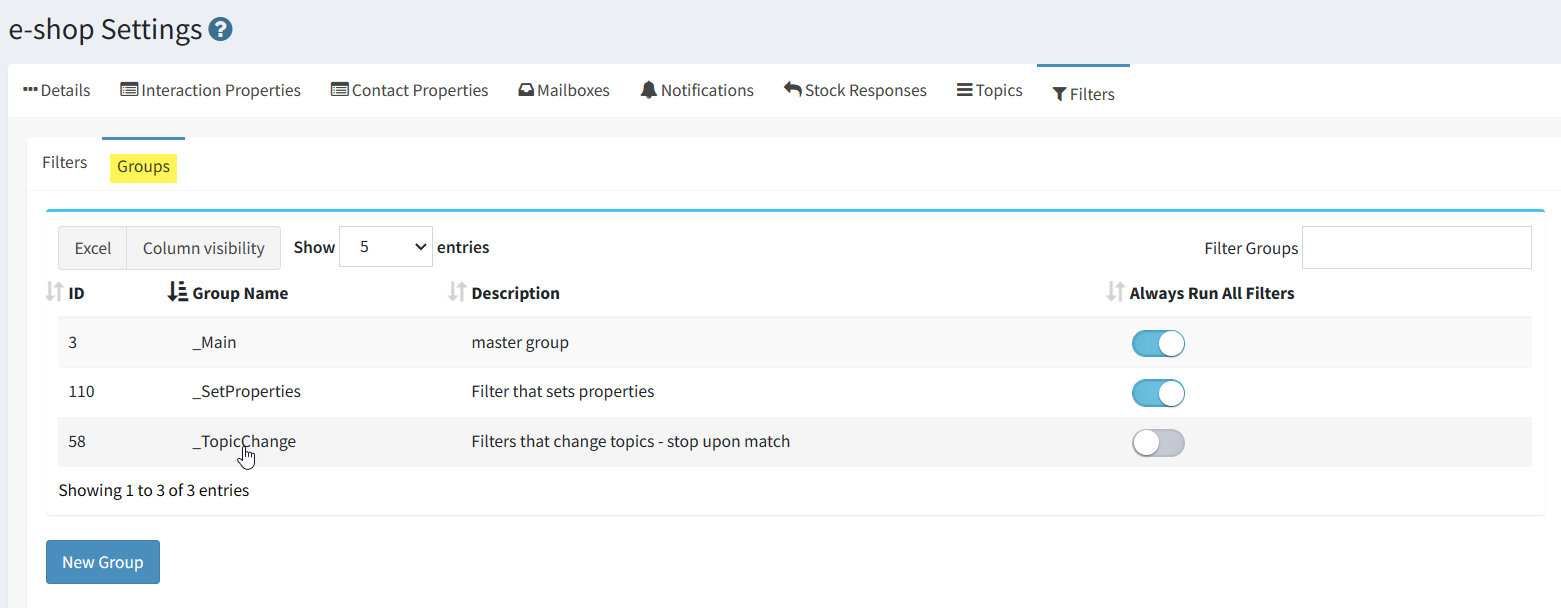Click the Filter Groups search field
The width and height of the screenshot is (1561, 608).
pyautogui.click(x=1416, y=248)
